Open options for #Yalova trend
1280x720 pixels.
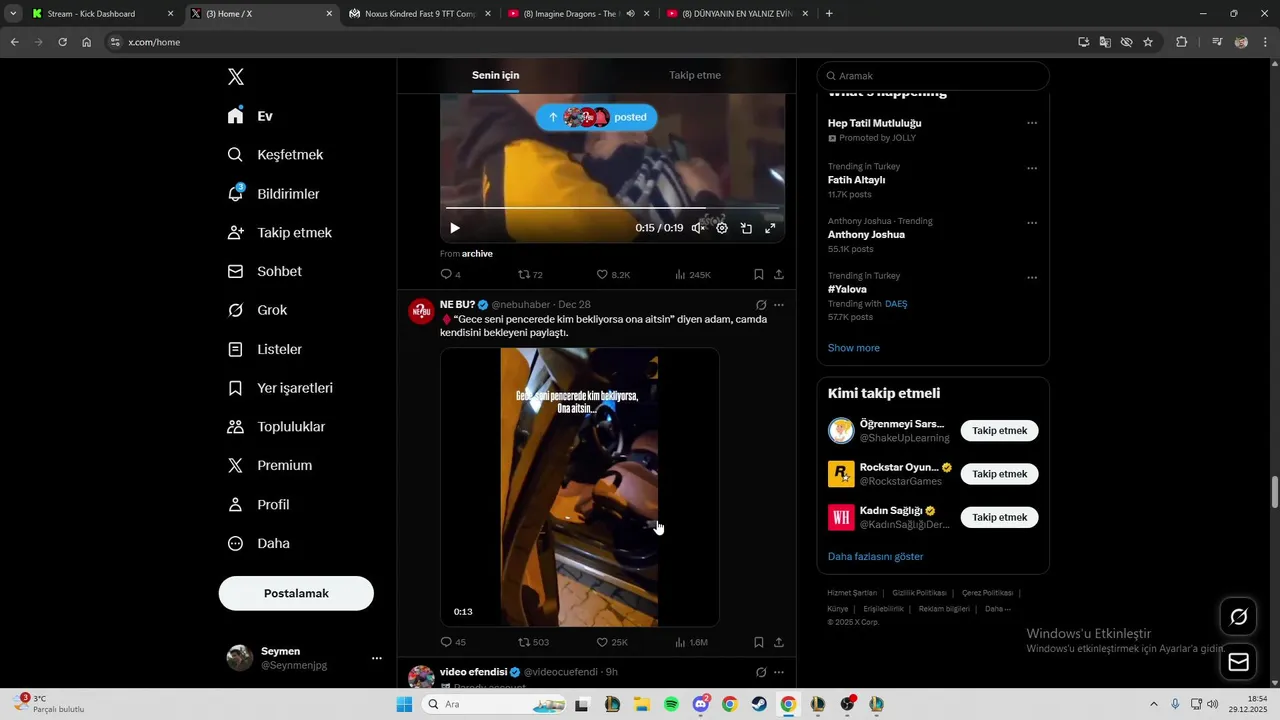pos(1032,277)
